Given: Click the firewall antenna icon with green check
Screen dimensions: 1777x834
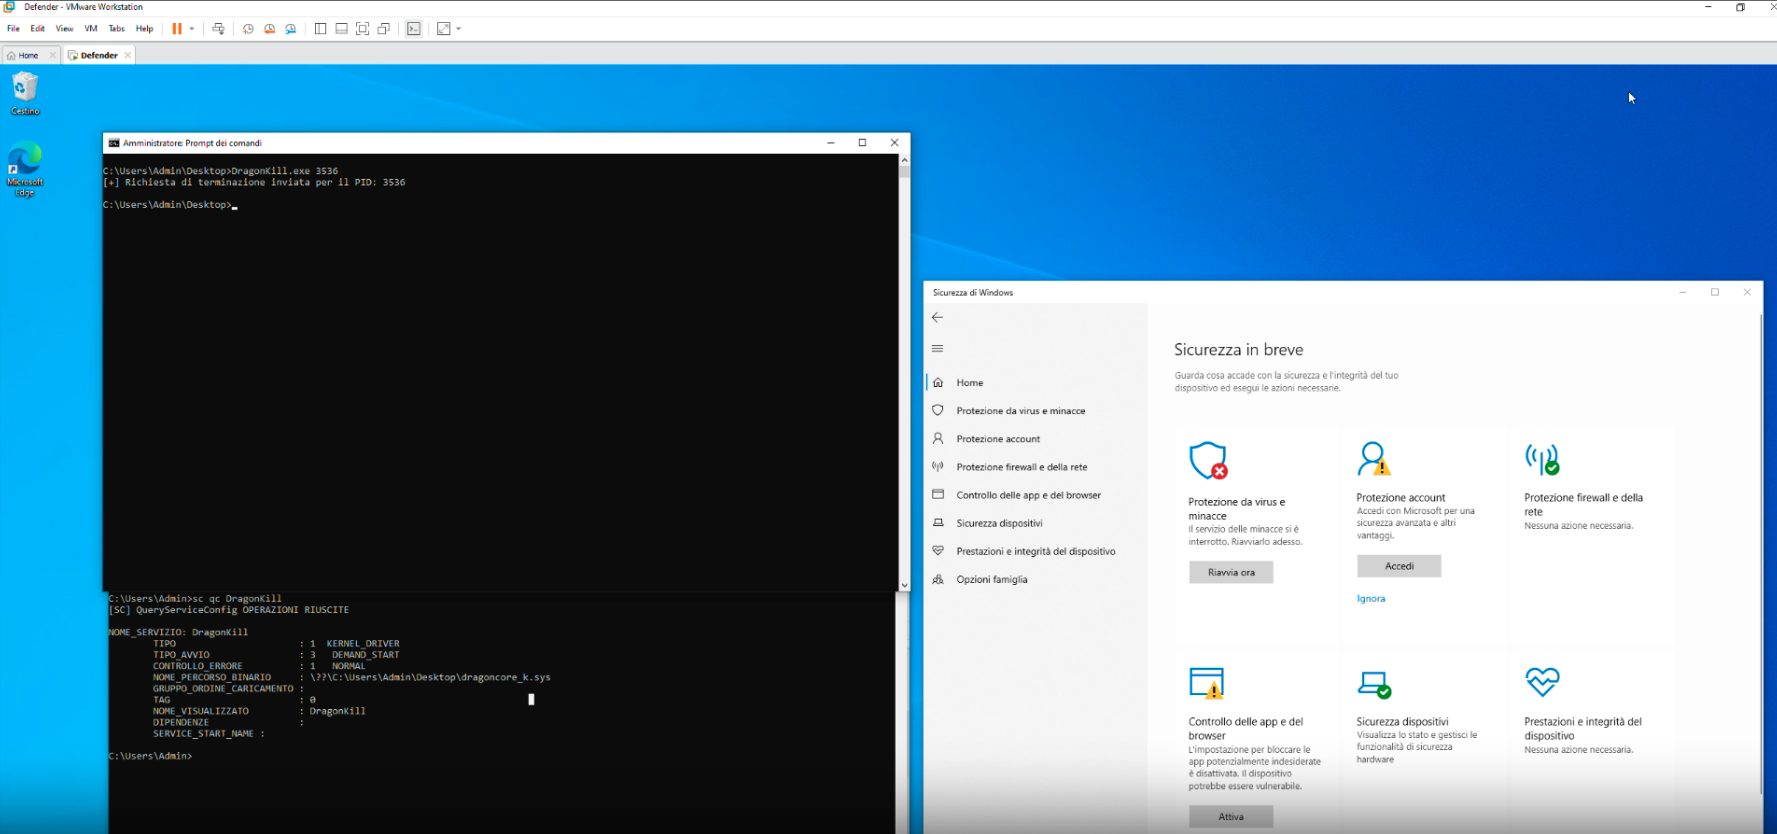Looking at the screenshot, I should coord(1542,459).
